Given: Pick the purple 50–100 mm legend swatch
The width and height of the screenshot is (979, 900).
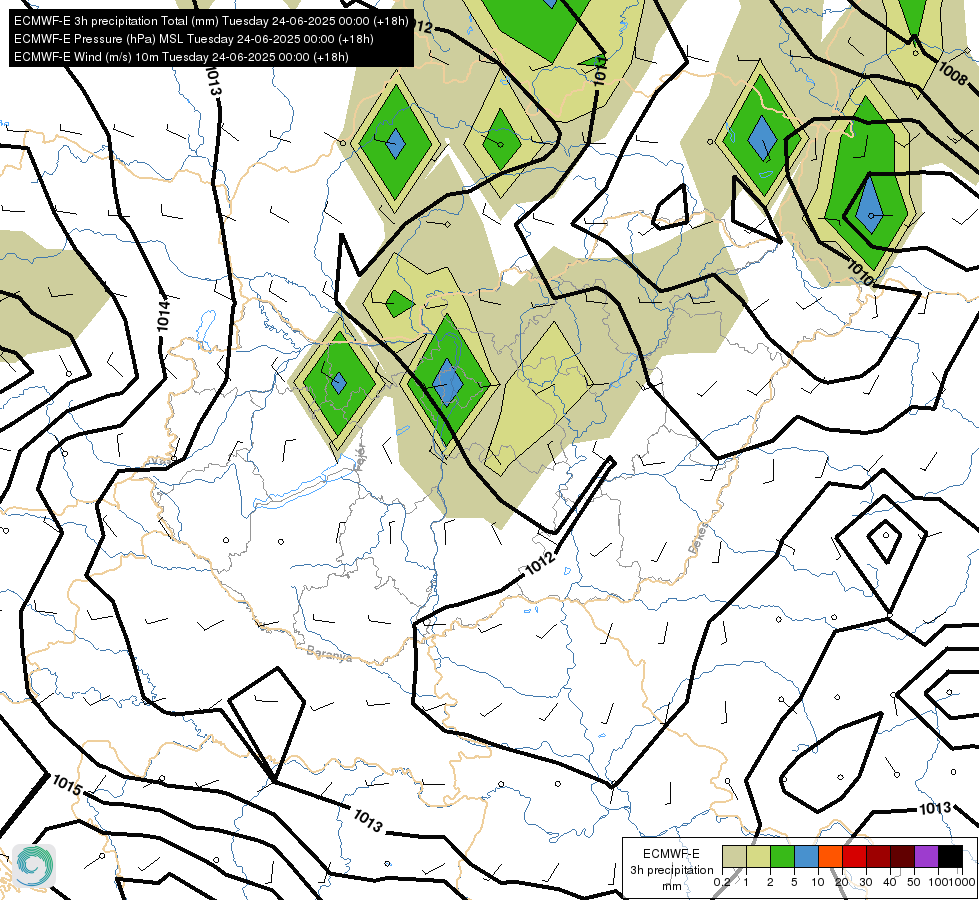Looking at the screenshot, I should pyautogui.click(x=926, y=856).
